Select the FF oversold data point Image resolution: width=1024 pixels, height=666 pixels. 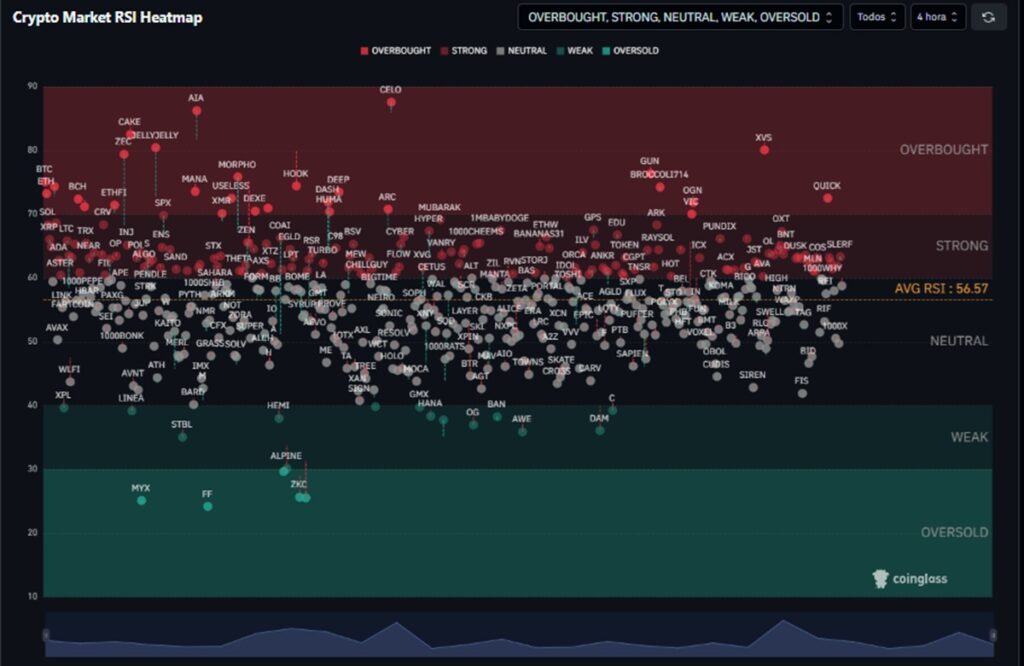point(208,506)
